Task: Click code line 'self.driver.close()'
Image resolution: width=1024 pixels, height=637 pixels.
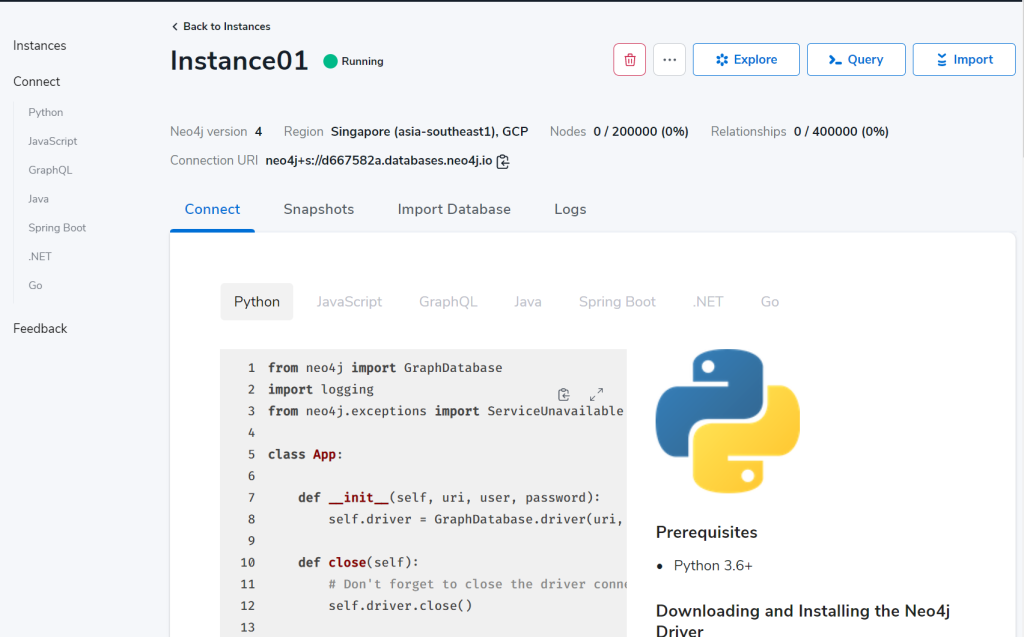Action: [x=400, y=606]
